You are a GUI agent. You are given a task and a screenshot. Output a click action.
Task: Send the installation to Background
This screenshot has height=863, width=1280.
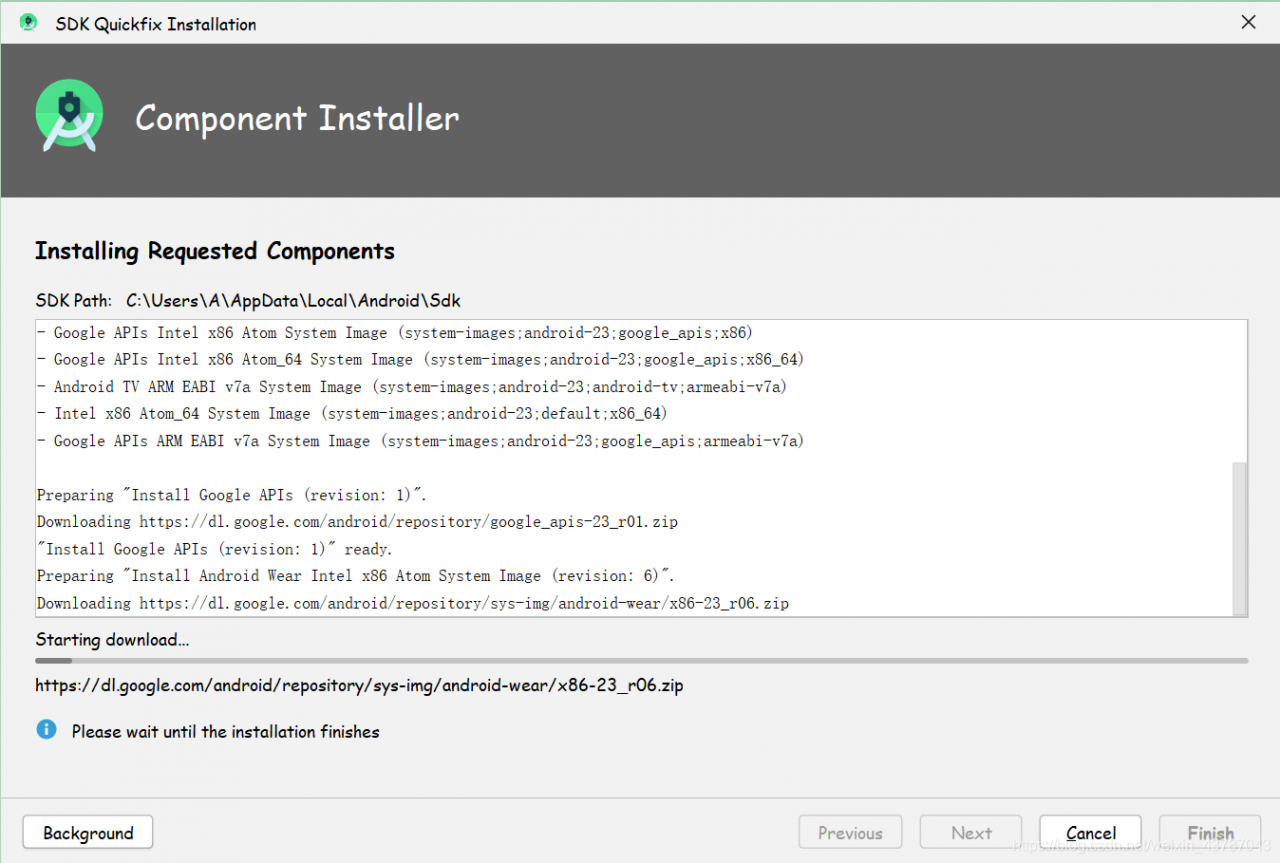point(88,833)
